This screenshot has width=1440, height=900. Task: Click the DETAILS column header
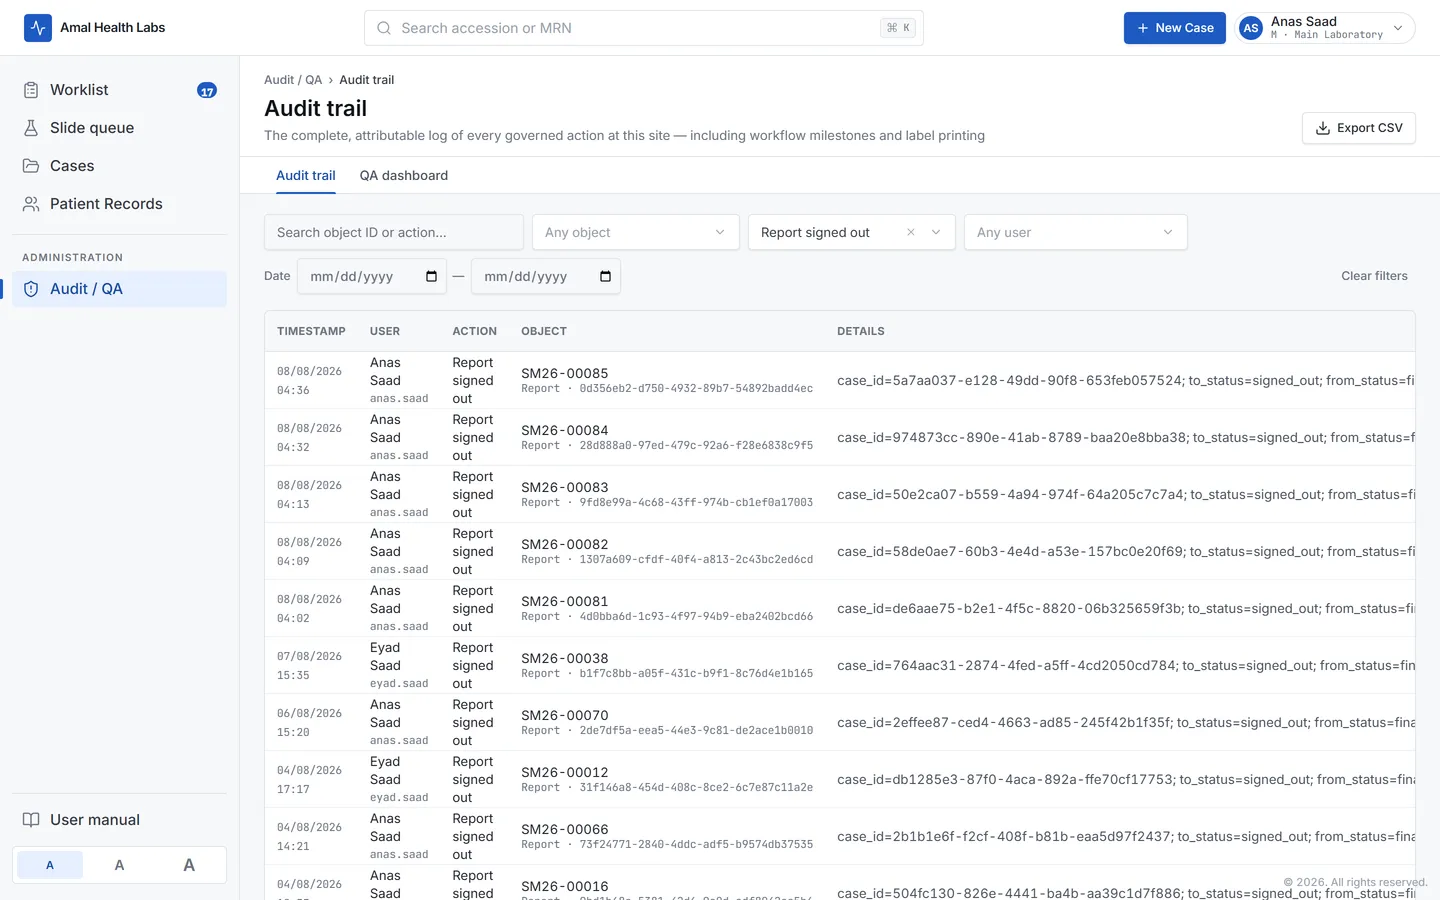tap(861, 331)
